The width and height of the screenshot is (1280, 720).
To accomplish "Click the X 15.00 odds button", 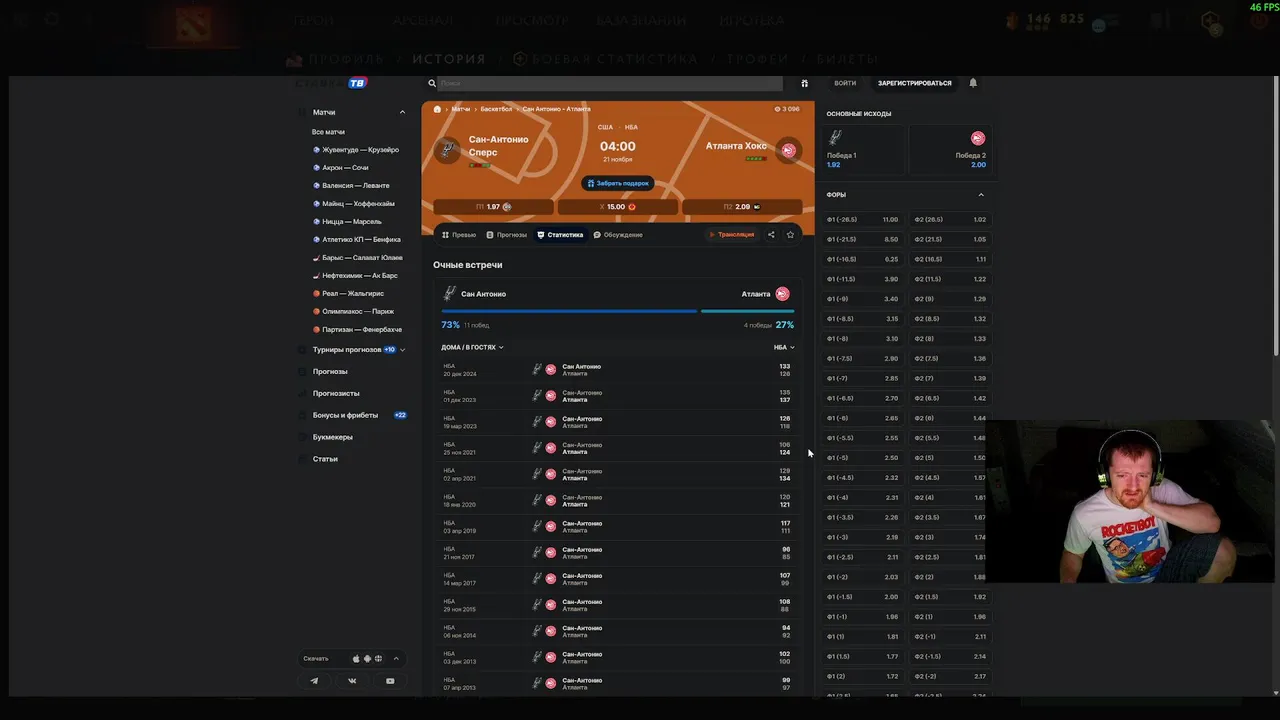I will pyautogui.click(x=618, y=207).
